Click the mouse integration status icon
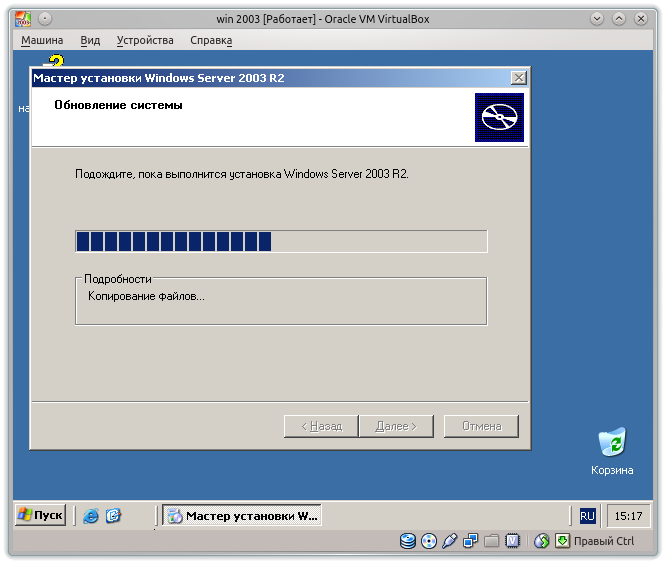This screenshot has width=666, height=564. (541, 541)
